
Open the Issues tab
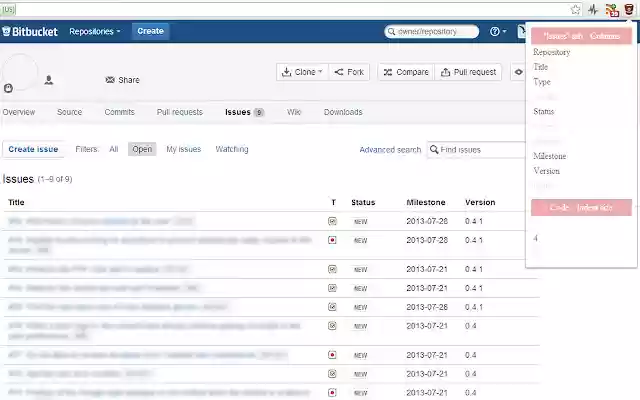244,112
